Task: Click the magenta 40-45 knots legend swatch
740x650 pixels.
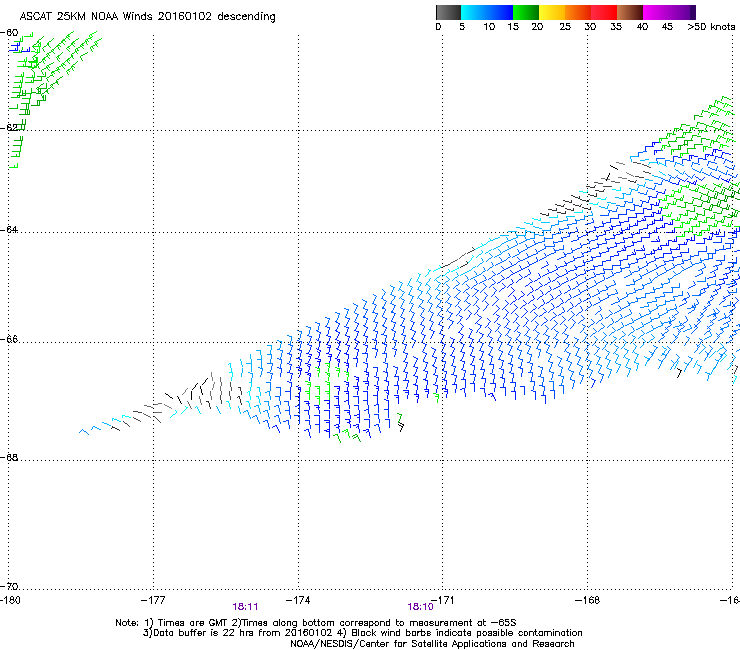Action: coord(656,12)
